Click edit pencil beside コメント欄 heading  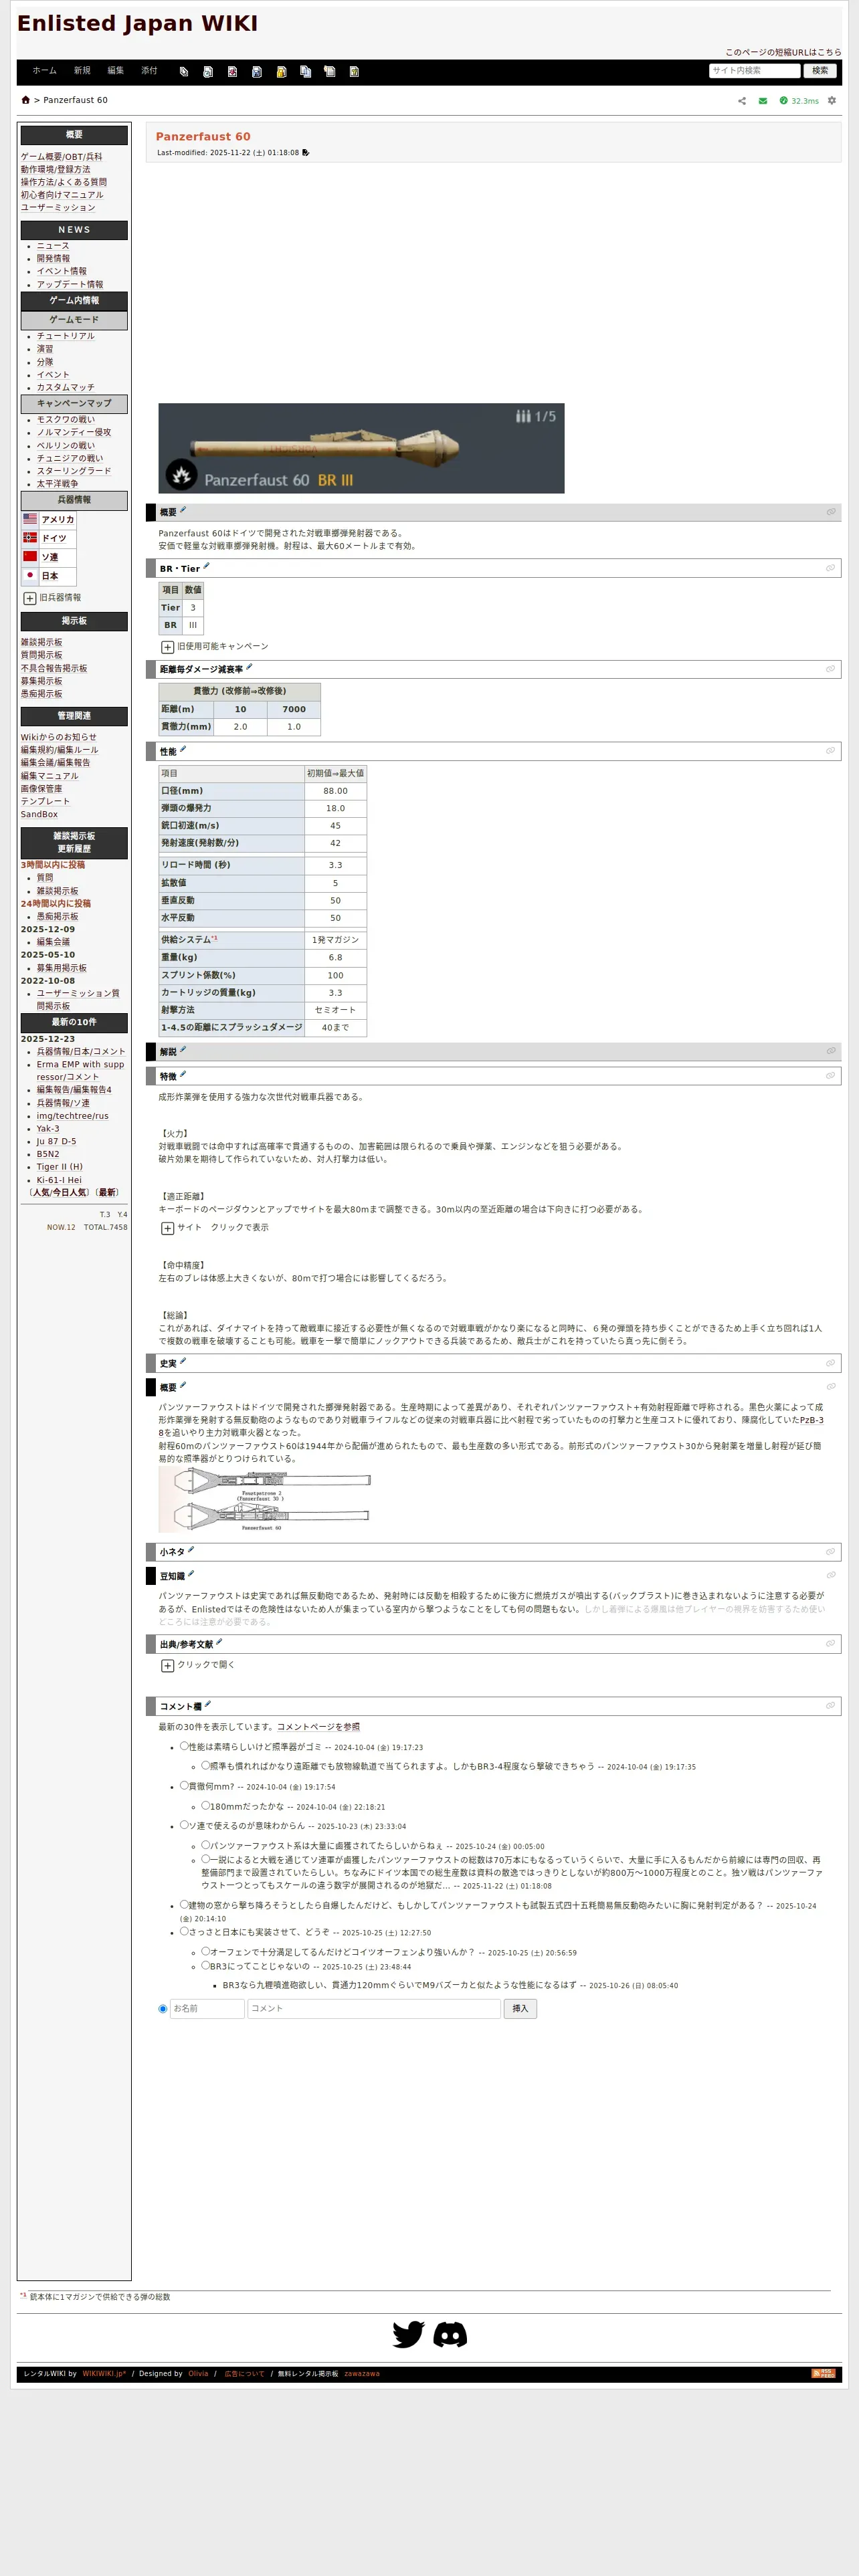click(x=207, y=1705)
